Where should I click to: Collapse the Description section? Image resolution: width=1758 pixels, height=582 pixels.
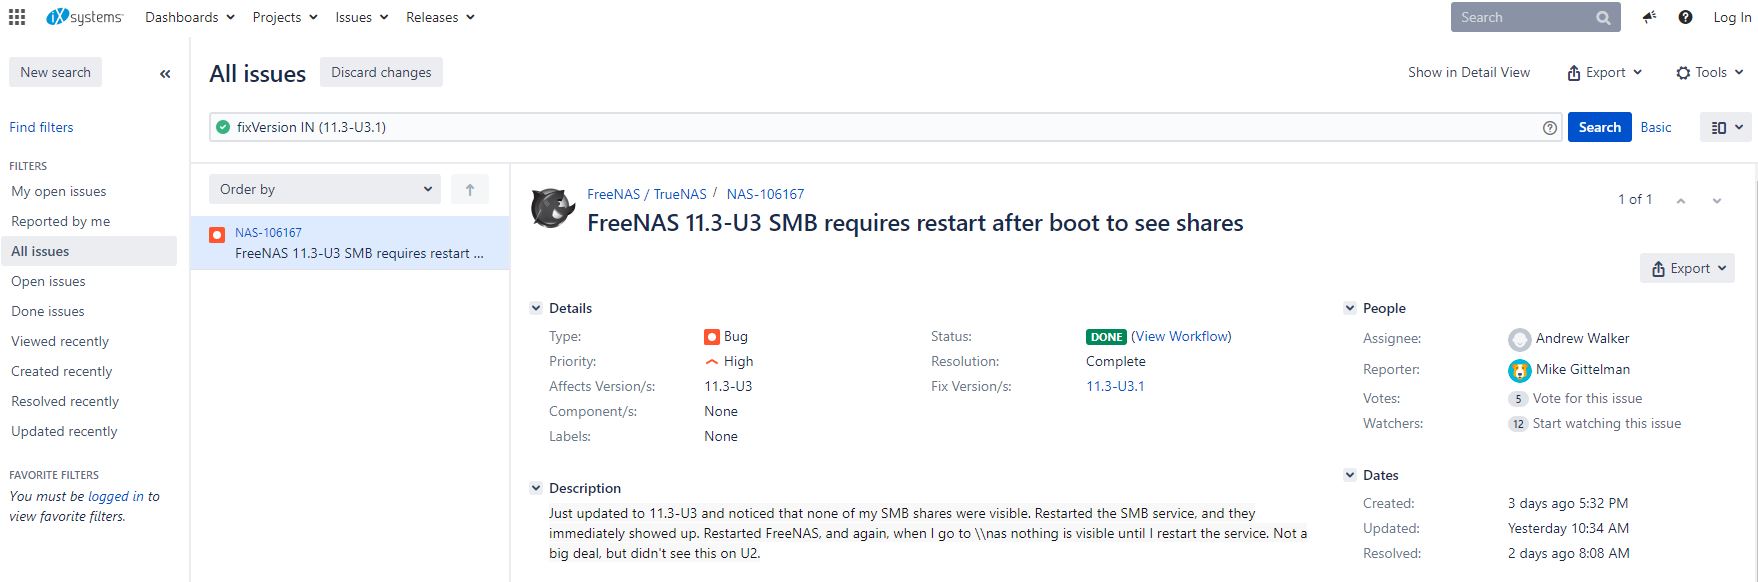pos(536,488)
